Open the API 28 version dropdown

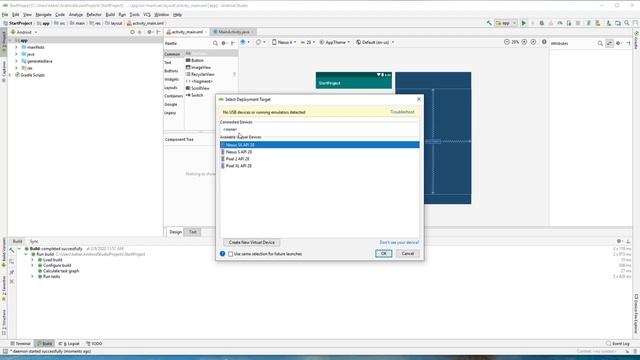tap(308, 42)
